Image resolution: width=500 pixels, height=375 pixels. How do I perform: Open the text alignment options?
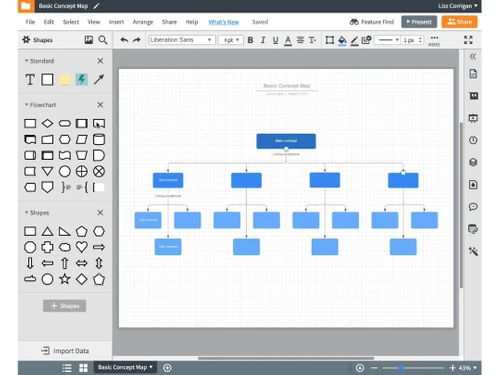300,40
